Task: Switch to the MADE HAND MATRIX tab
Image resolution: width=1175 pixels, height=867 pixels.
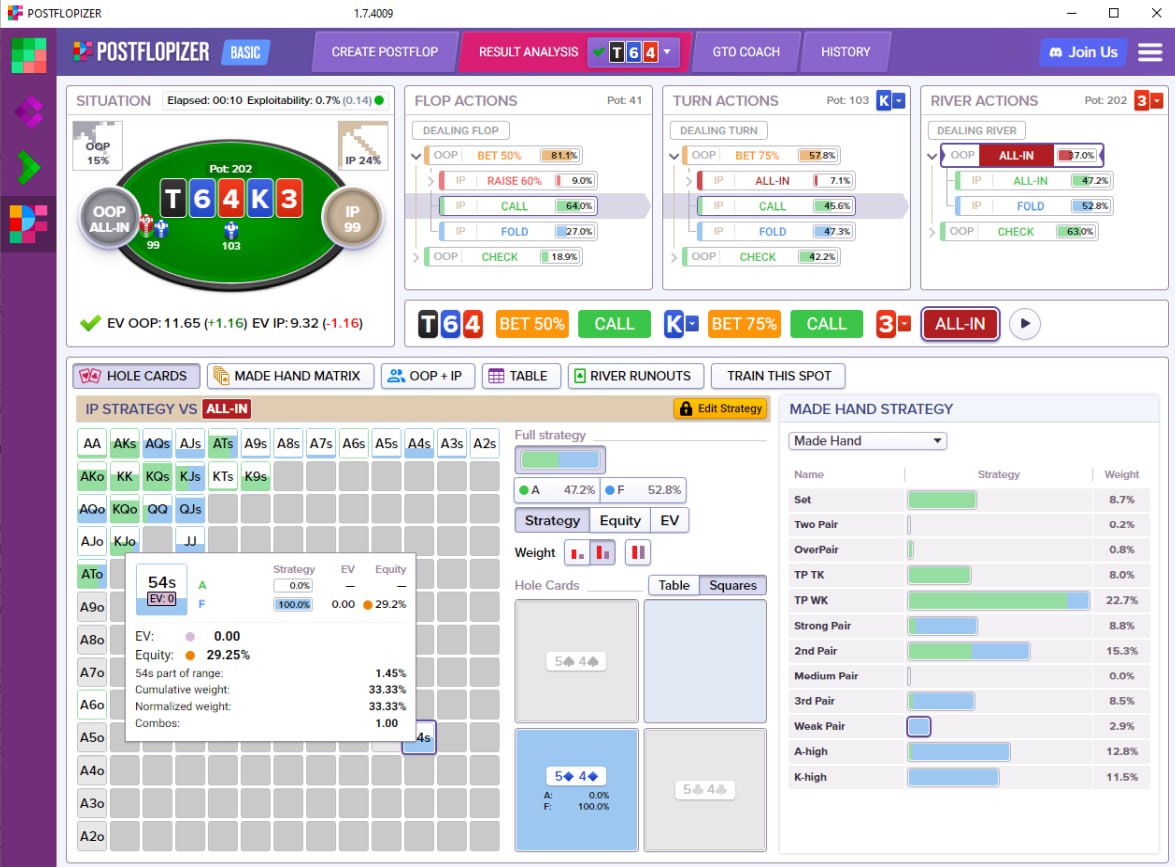Action: tap(291, 376)
